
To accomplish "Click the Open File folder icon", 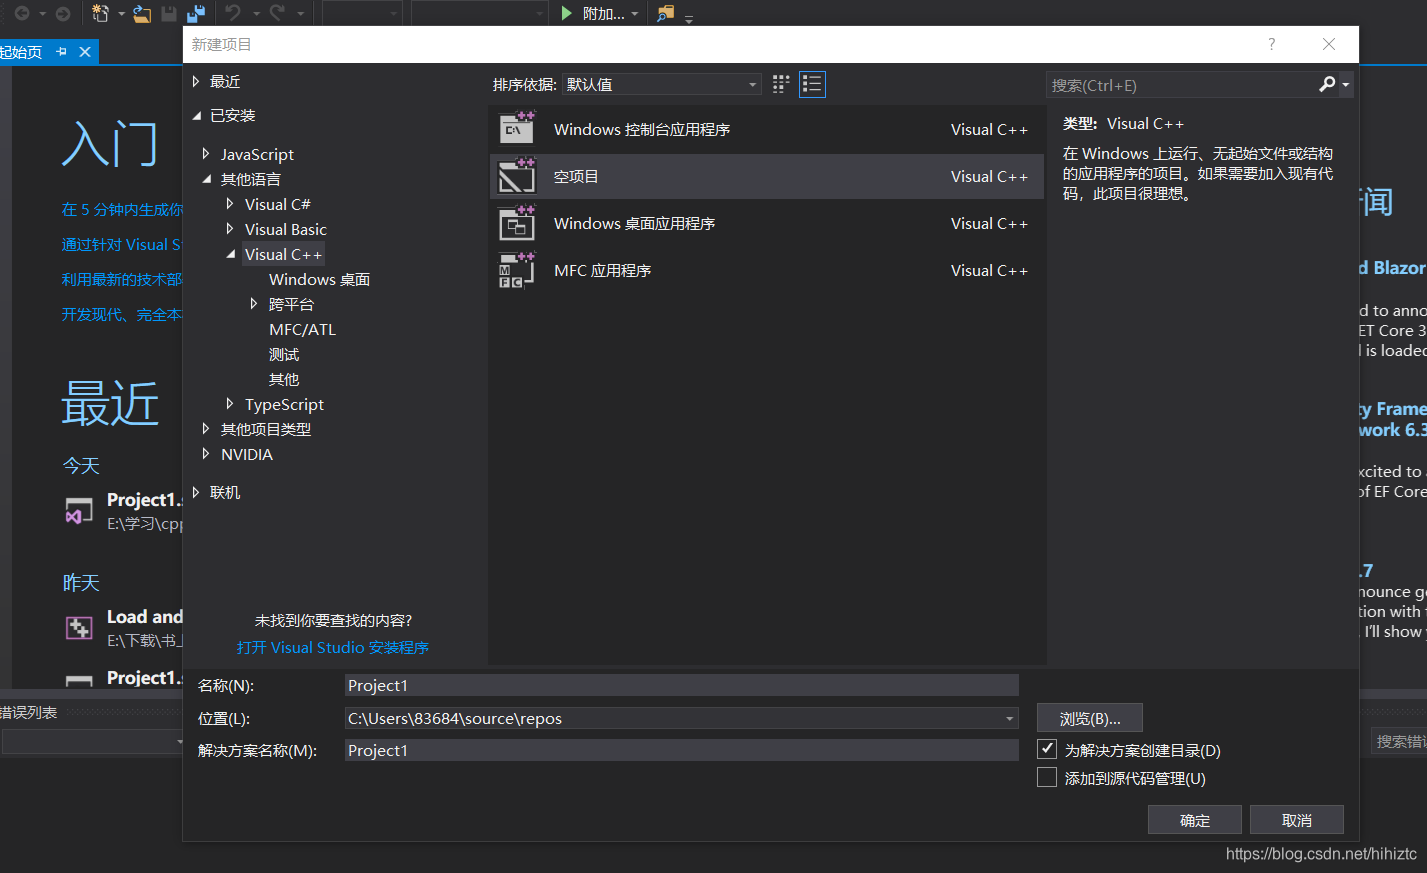I will tap(142, 13).
